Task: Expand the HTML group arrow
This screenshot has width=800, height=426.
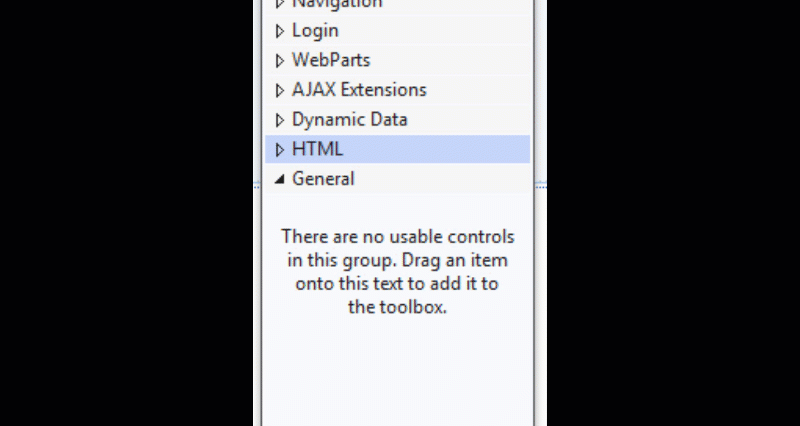Action: coord(280,150)
